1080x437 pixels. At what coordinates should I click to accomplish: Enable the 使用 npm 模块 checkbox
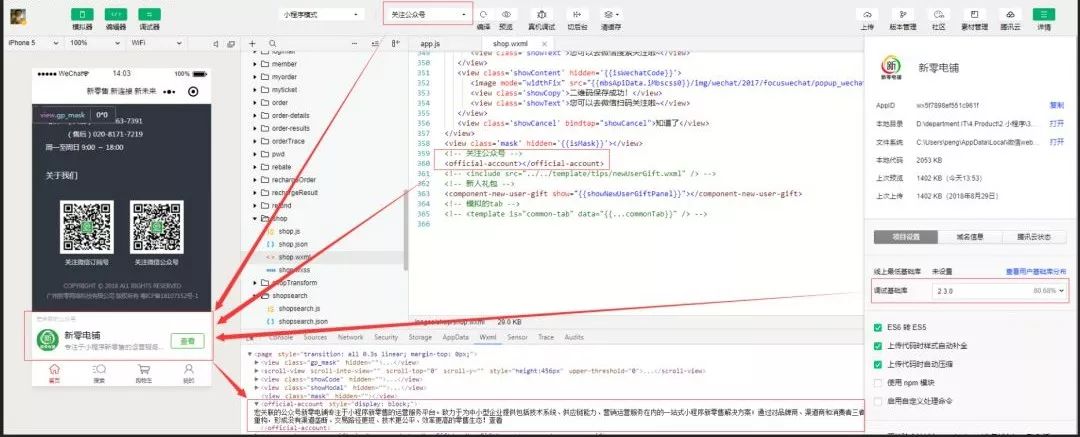(878, 383)
